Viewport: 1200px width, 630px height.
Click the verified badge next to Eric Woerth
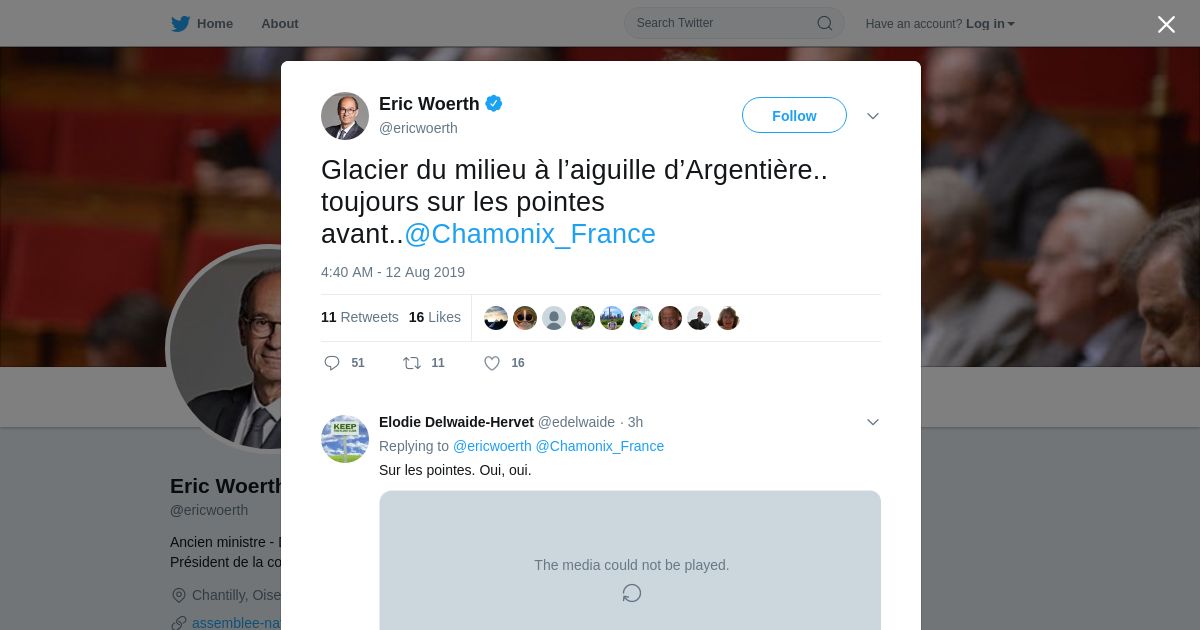494,103
